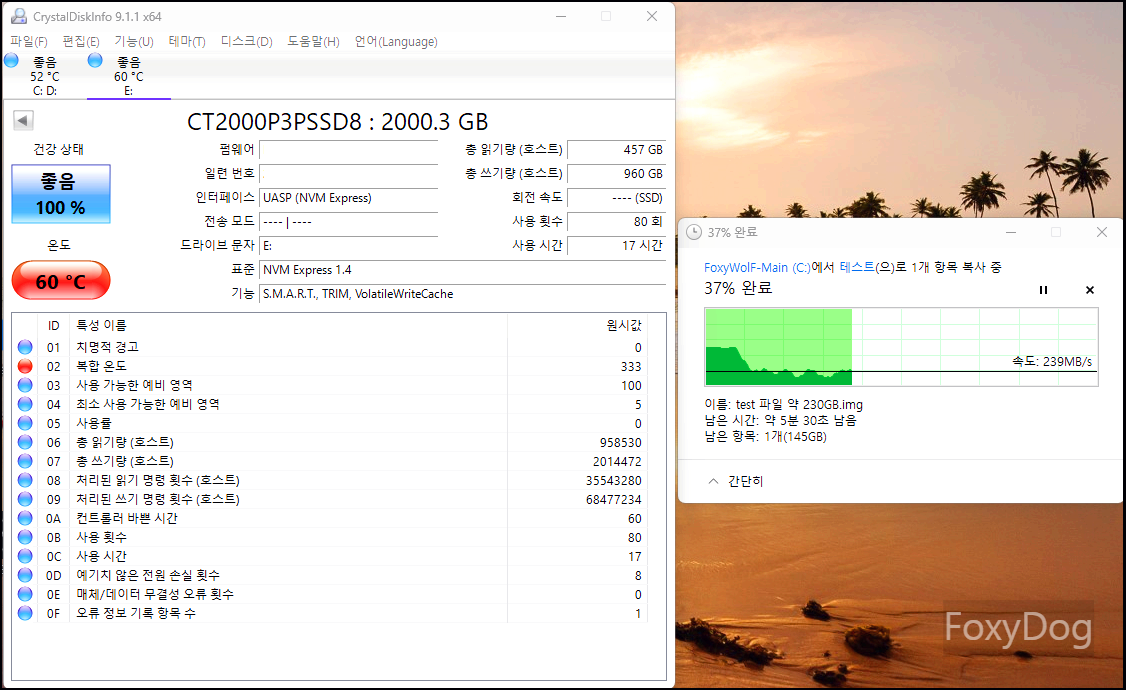Image resolution: width=1126 pixels, height=690 pixels.
Task: Click the 펌웨어 input field
Action: click(348, 150)
